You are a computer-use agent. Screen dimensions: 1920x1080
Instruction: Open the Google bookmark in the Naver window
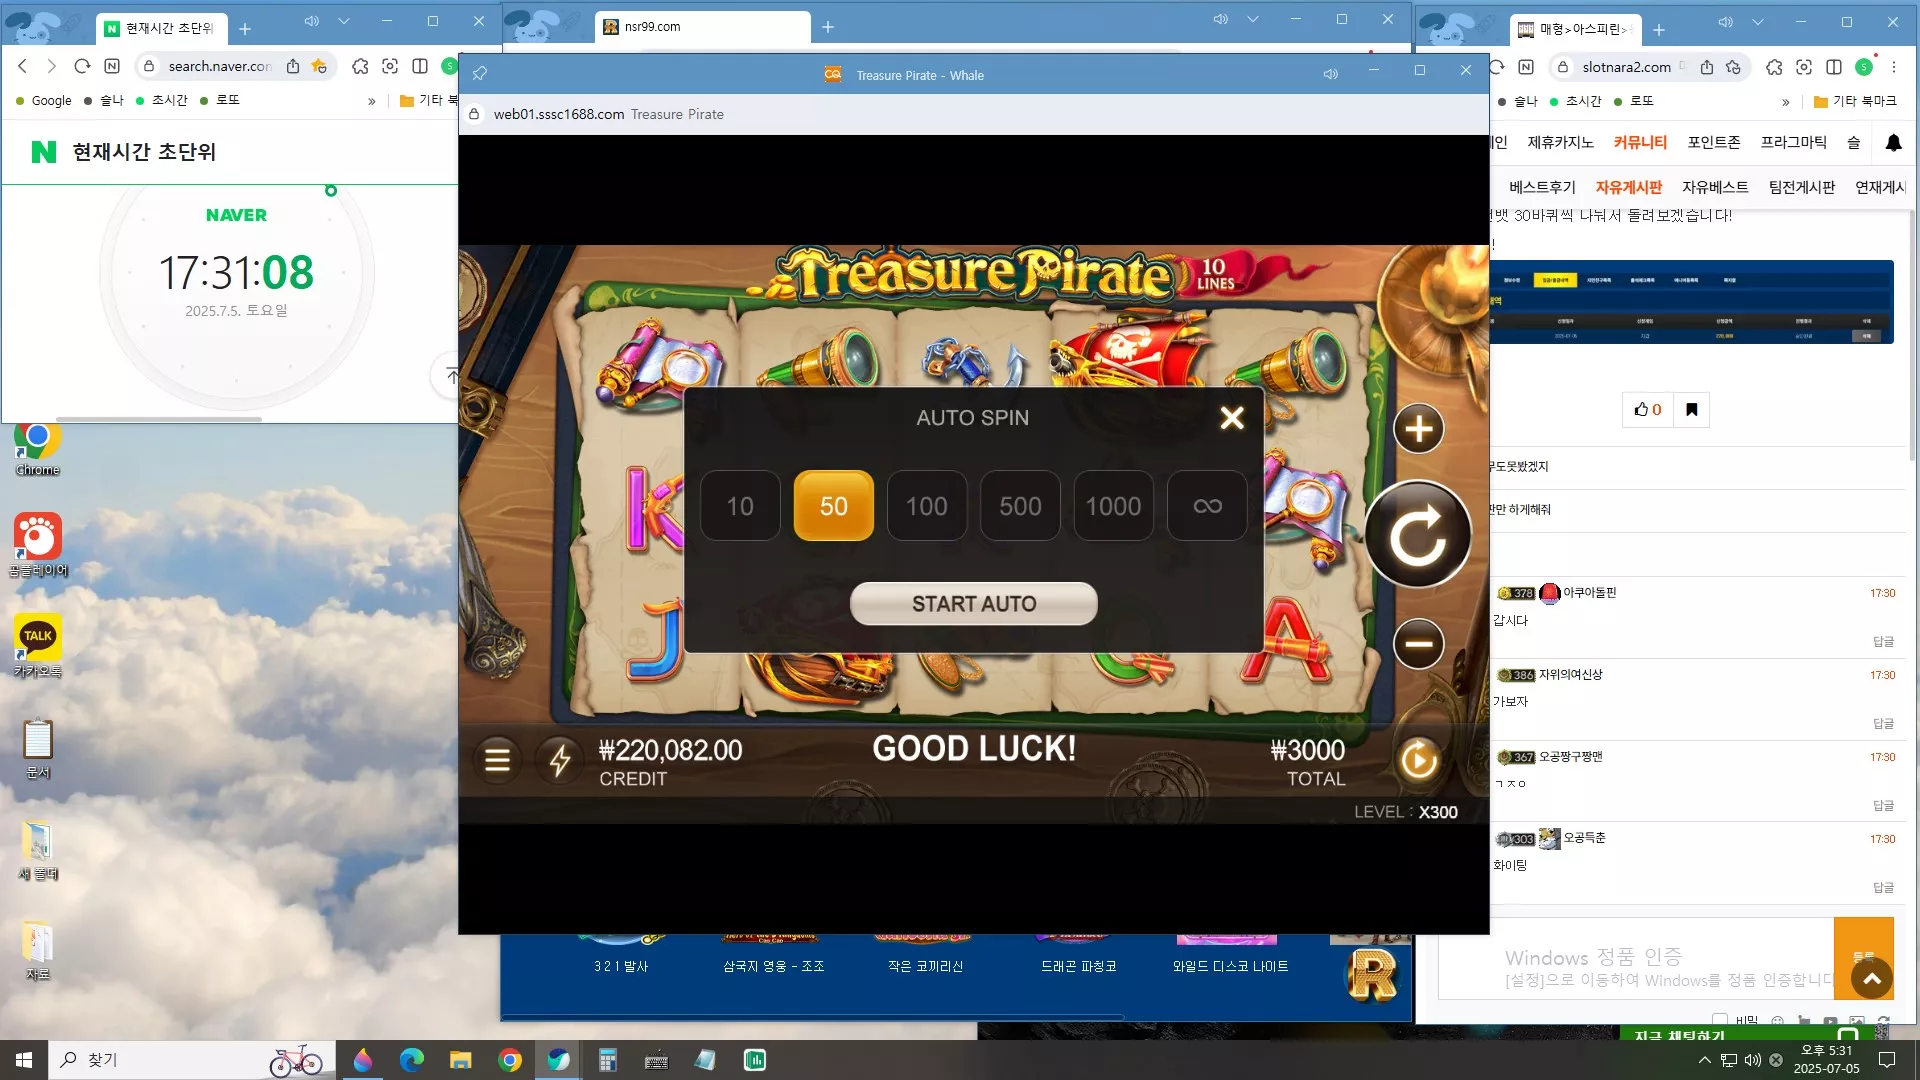point(44,100)
